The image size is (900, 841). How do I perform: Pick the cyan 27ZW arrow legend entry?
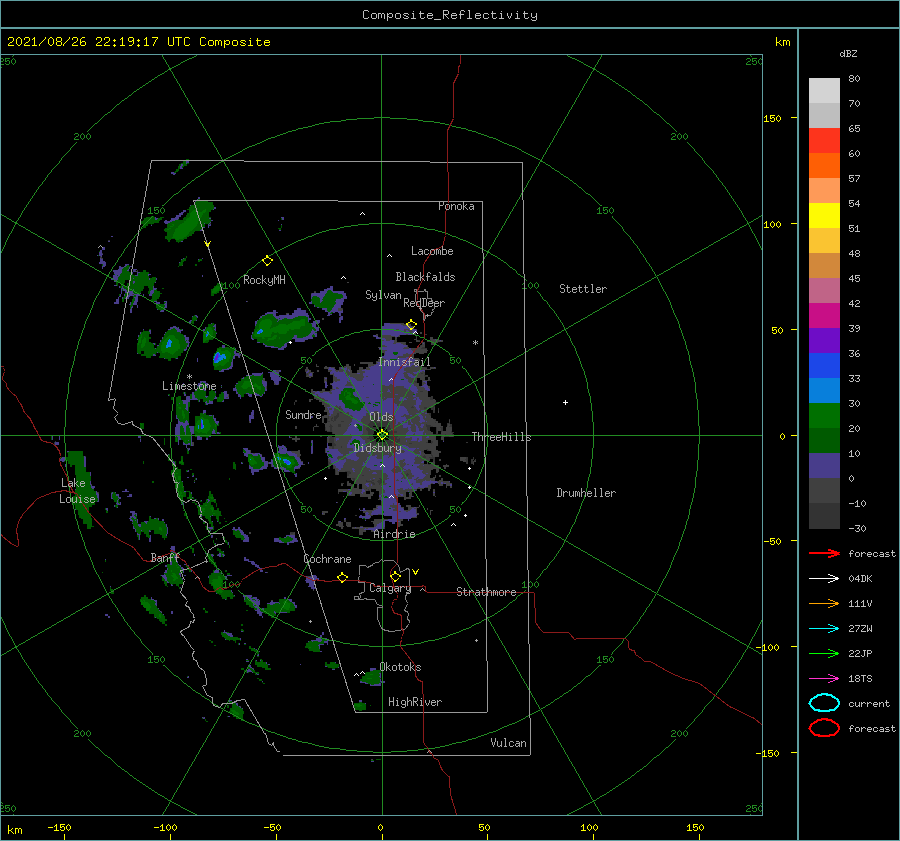(x=824, y=629)
